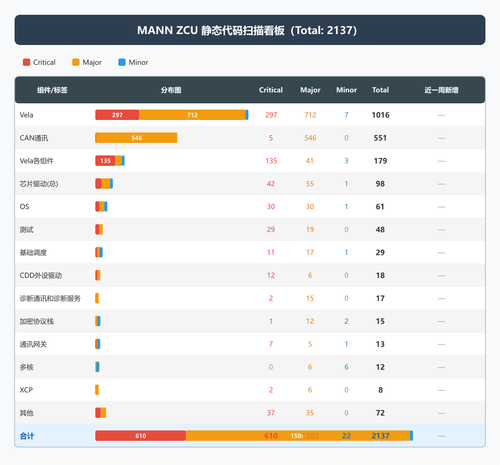The image size is (500, 465).
Task: Select the dashboard title with Total: 2137
Action: click(247, 30)
